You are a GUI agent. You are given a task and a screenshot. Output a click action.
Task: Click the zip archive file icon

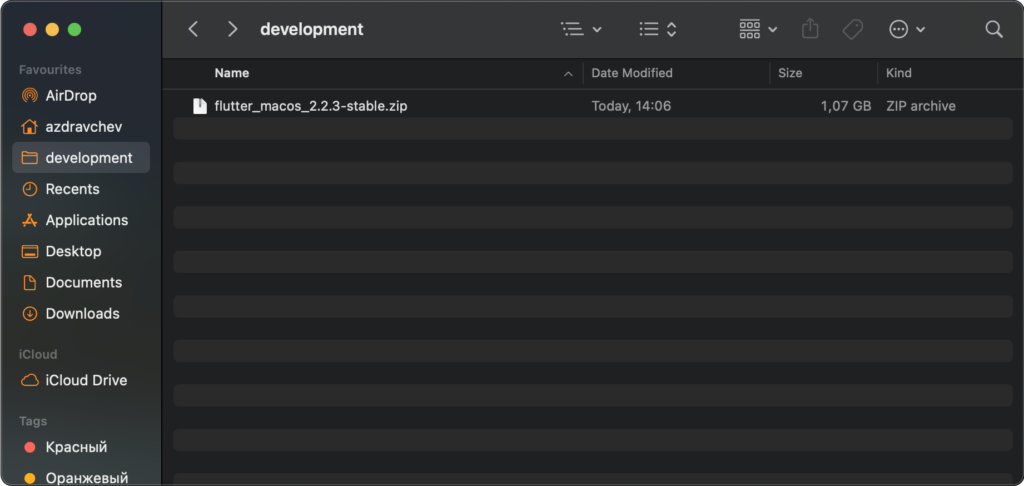pos(200,106)
